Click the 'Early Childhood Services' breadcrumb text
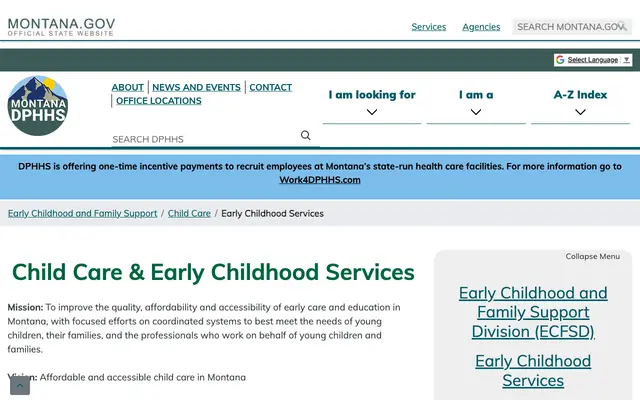 [272, 213]
